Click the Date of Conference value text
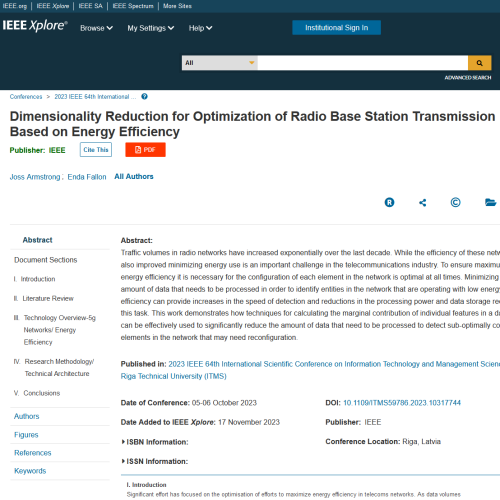Viewport: 500px width, 500px height. click(x=224, y=403)
